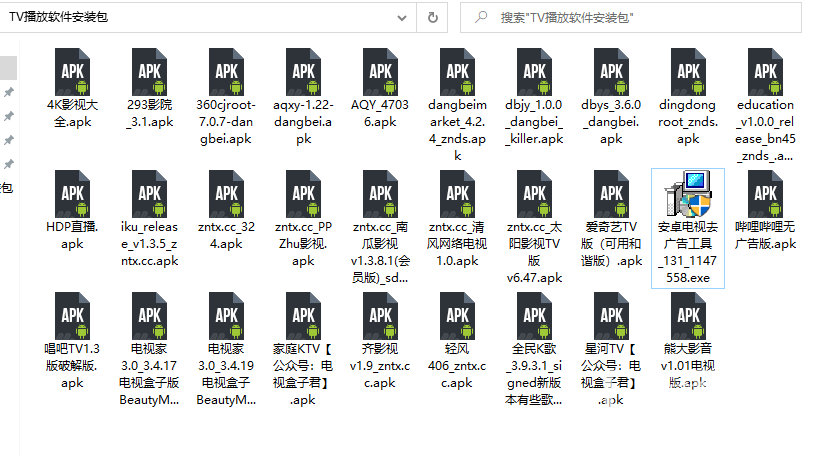Viewport: 813px width, 455px height.
Task: Click the label 293影院_3.1.apk
Action: coord(149,113)
